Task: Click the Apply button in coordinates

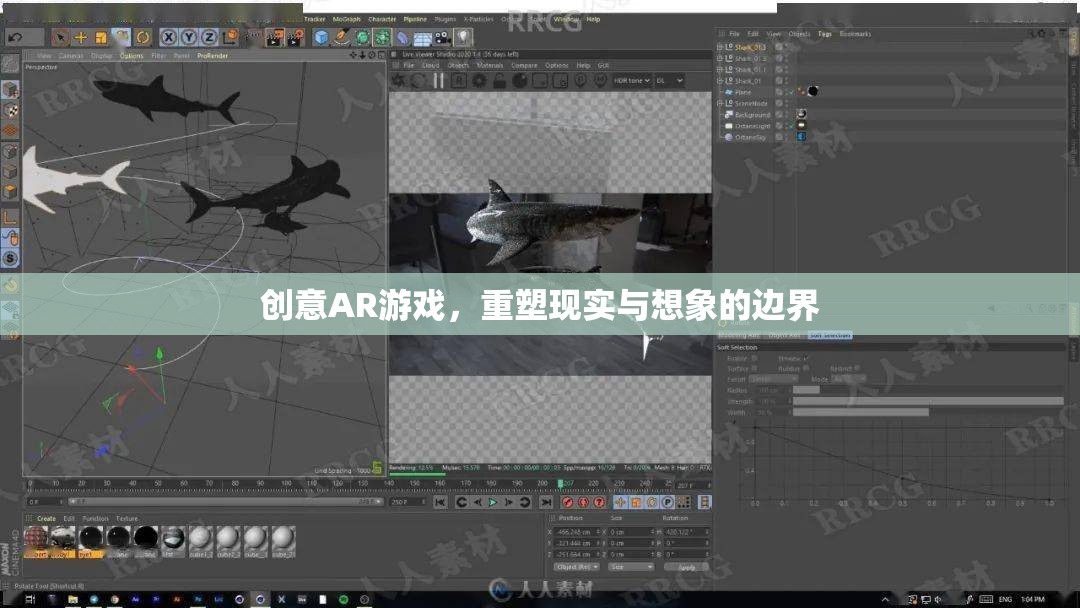Action: [x=687, y=567]
